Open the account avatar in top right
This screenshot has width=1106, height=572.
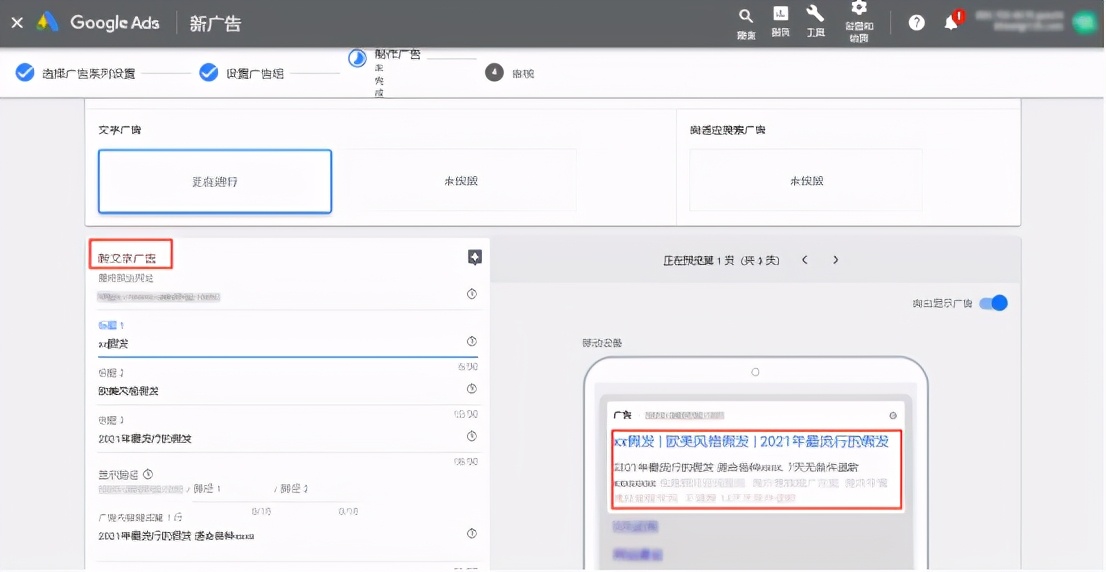pyautogui.click(x=1083, y=23)
